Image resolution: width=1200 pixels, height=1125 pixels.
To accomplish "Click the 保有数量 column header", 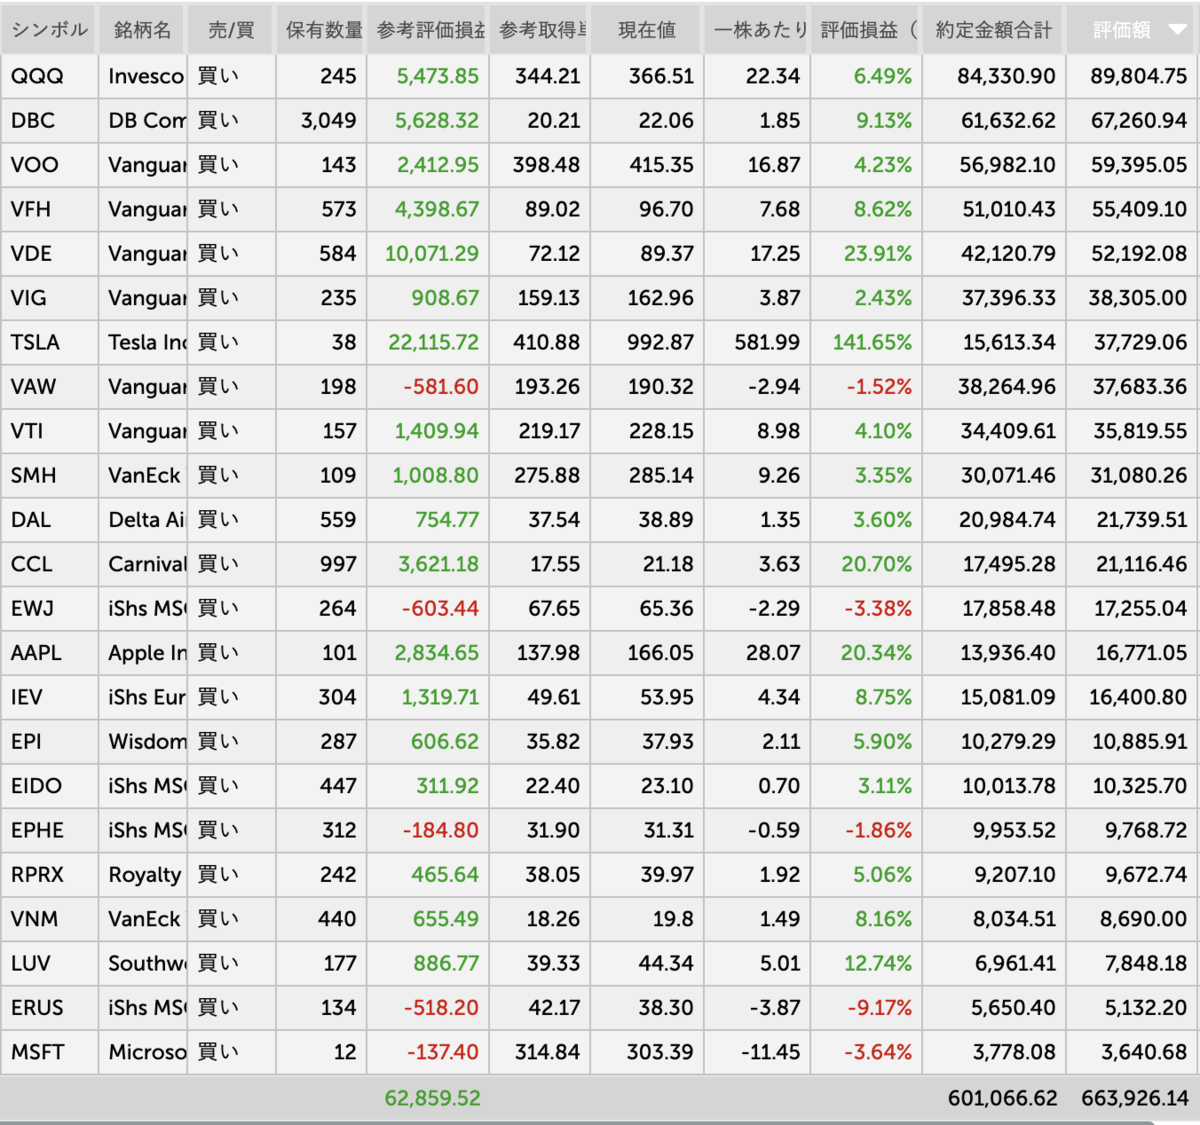I will (321, 30).
